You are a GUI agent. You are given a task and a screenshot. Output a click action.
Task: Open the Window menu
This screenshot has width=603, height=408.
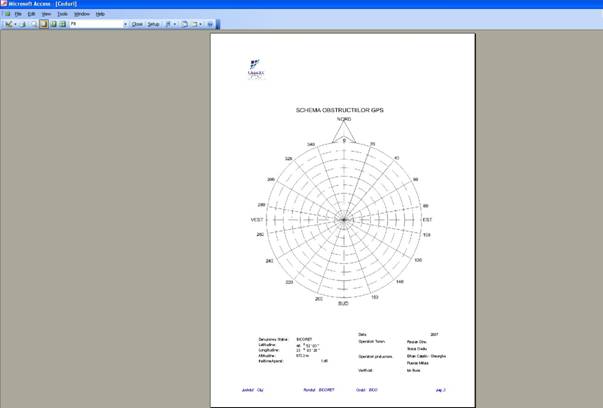[x=82, y=14]
